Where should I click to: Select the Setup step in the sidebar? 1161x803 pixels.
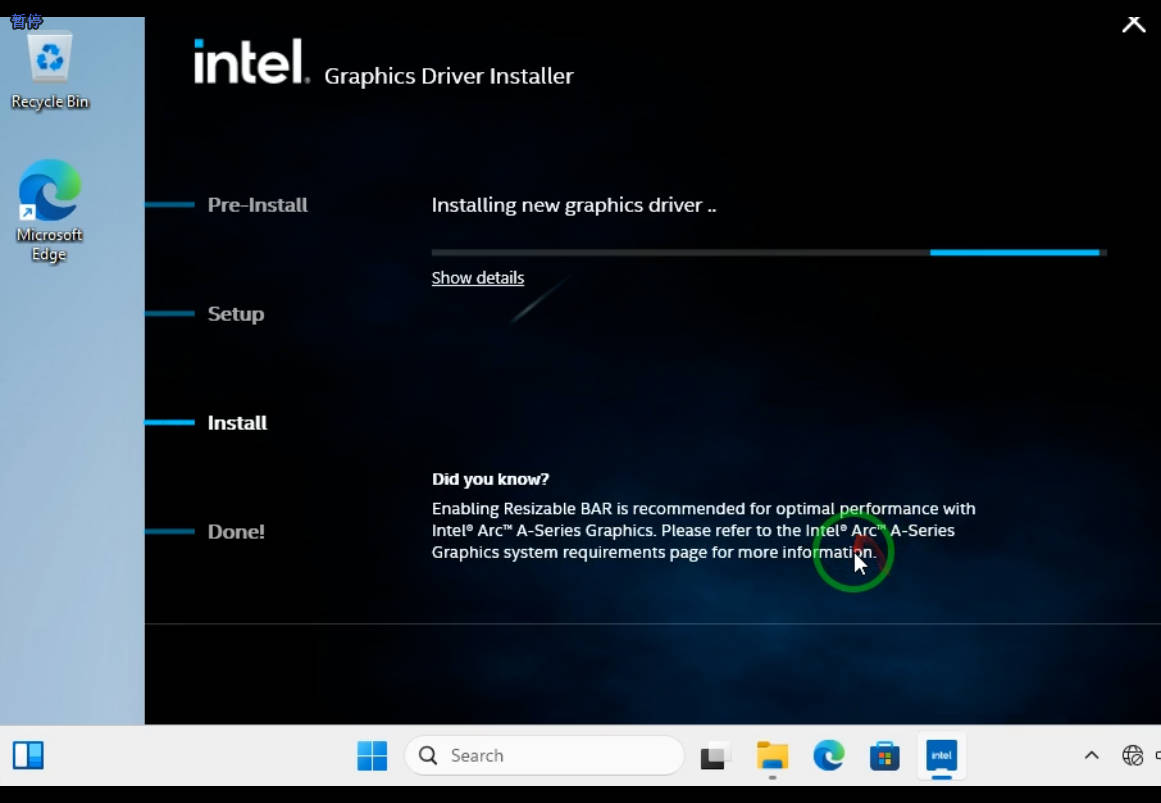click(x=235, y=314)
